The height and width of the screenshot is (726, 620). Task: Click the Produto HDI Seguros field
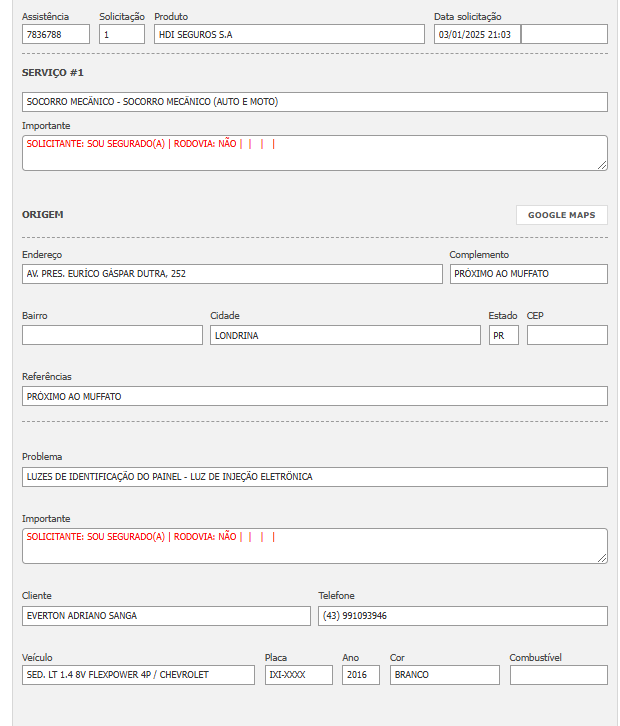click(x=289, y=34)
